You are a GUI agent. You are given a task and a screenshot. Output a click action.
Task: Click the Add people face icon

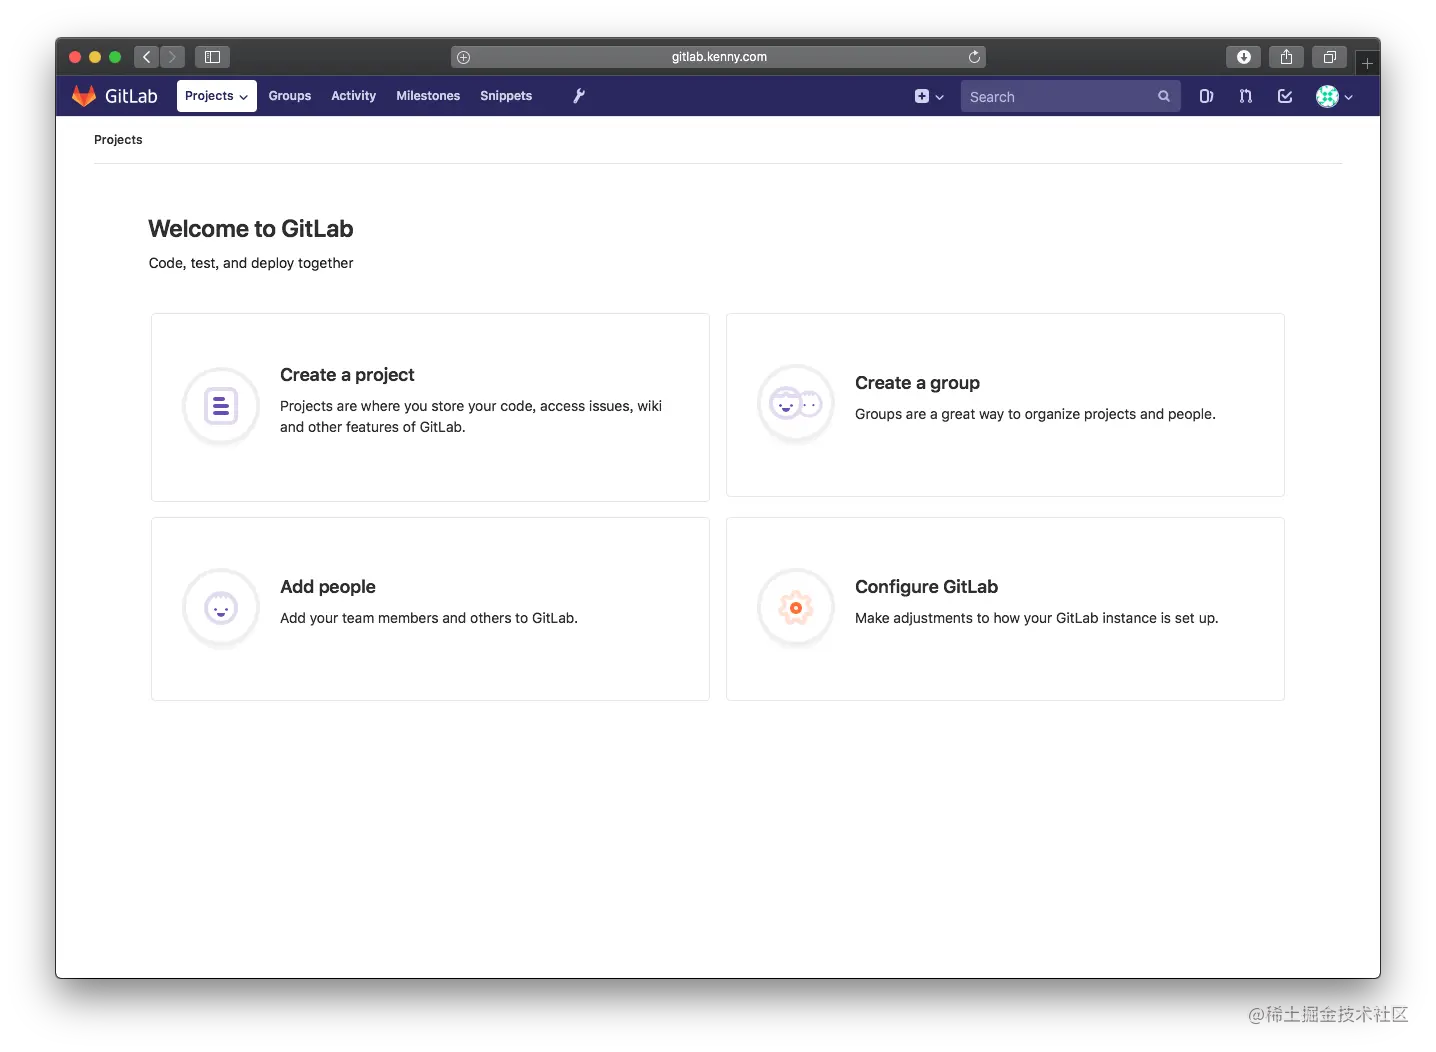tap(221, 608)
